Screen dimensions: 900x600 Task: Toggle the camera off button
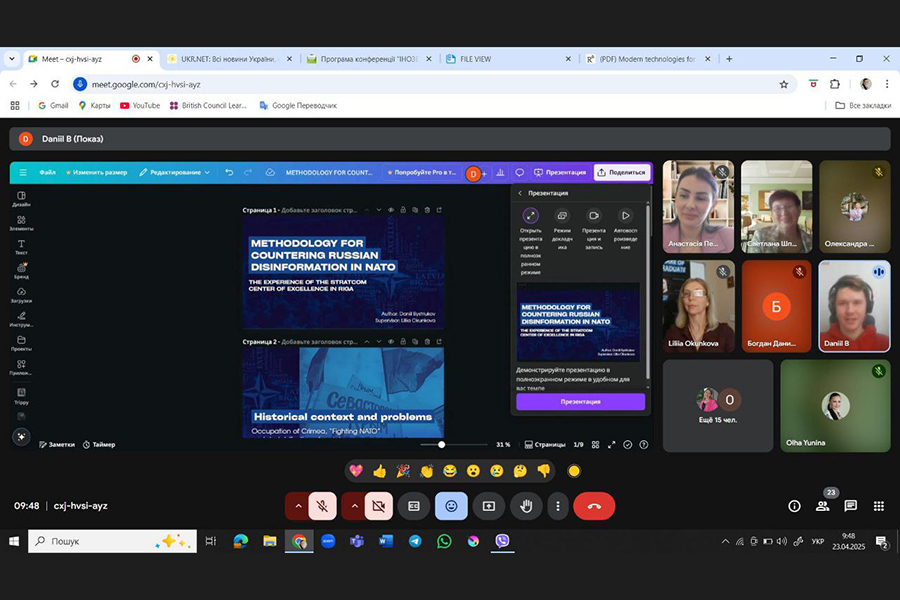click(378, 506)
